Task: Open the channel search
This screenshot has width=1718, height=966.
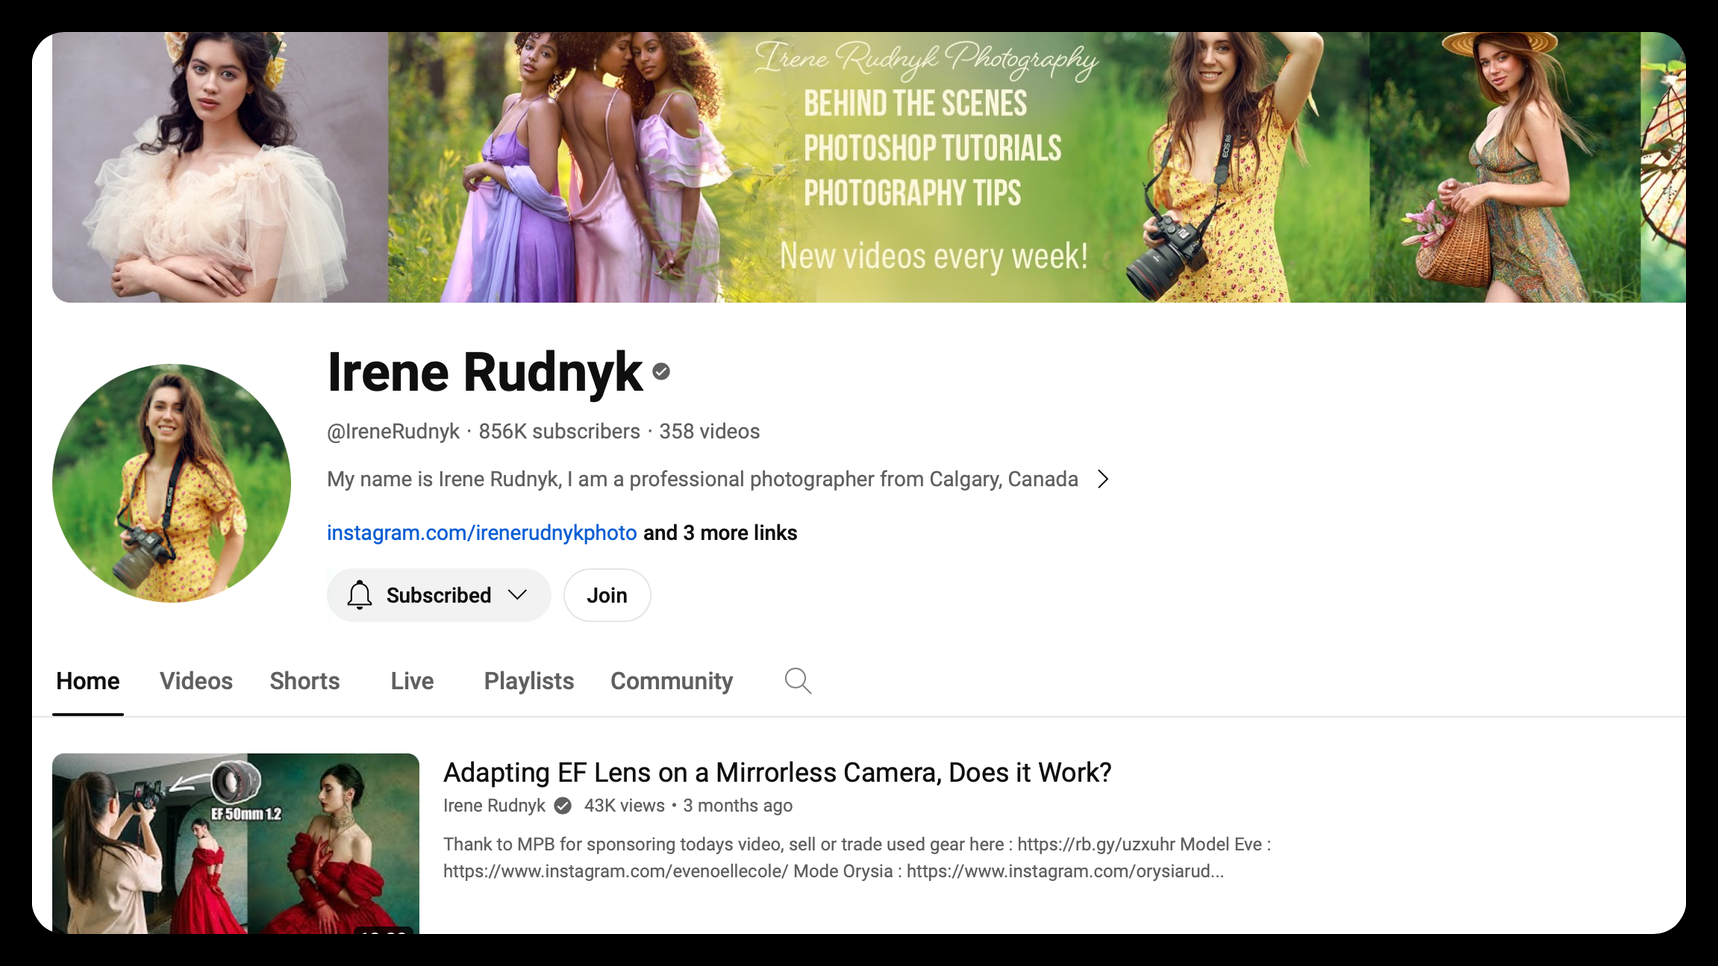Action: tap(797, 681)
